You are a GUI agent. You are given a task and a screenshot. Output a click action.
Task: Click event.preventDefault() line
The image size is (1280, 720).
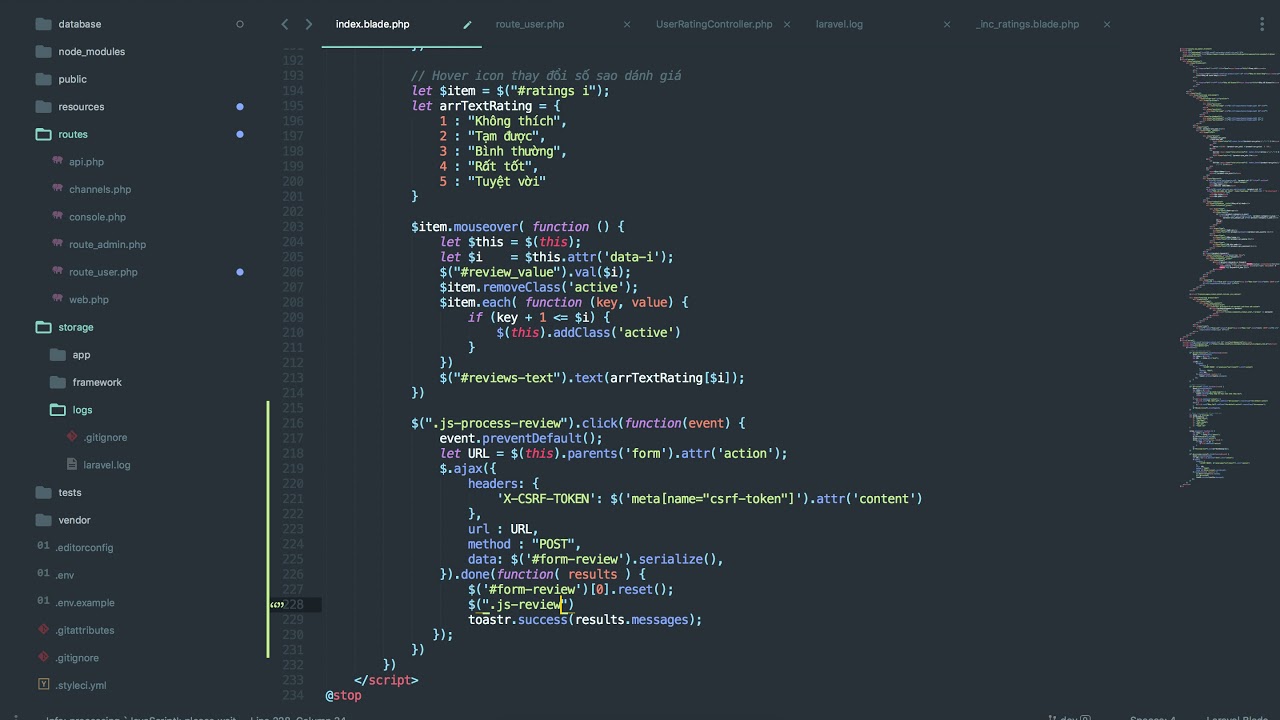(x=521, y=438)
